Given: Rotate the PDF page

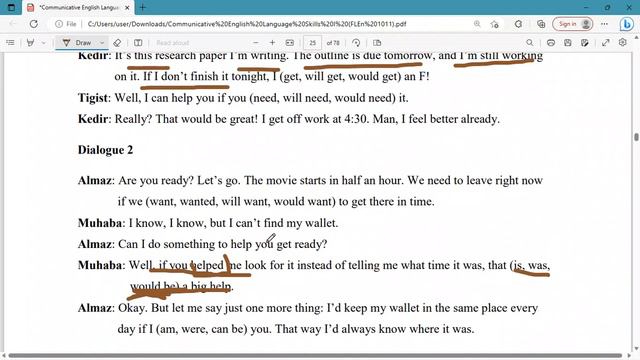Looking at the screenshot, I should coord(356,42).
